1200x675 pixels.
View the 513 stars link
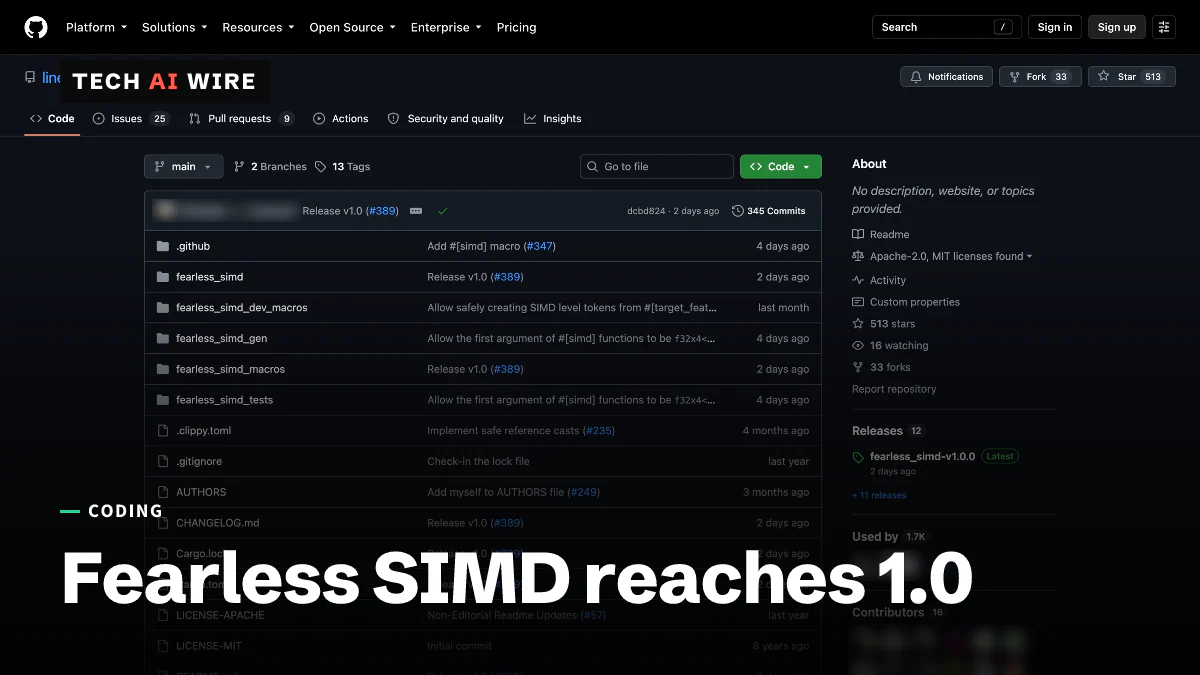click(x=883, y=324)
